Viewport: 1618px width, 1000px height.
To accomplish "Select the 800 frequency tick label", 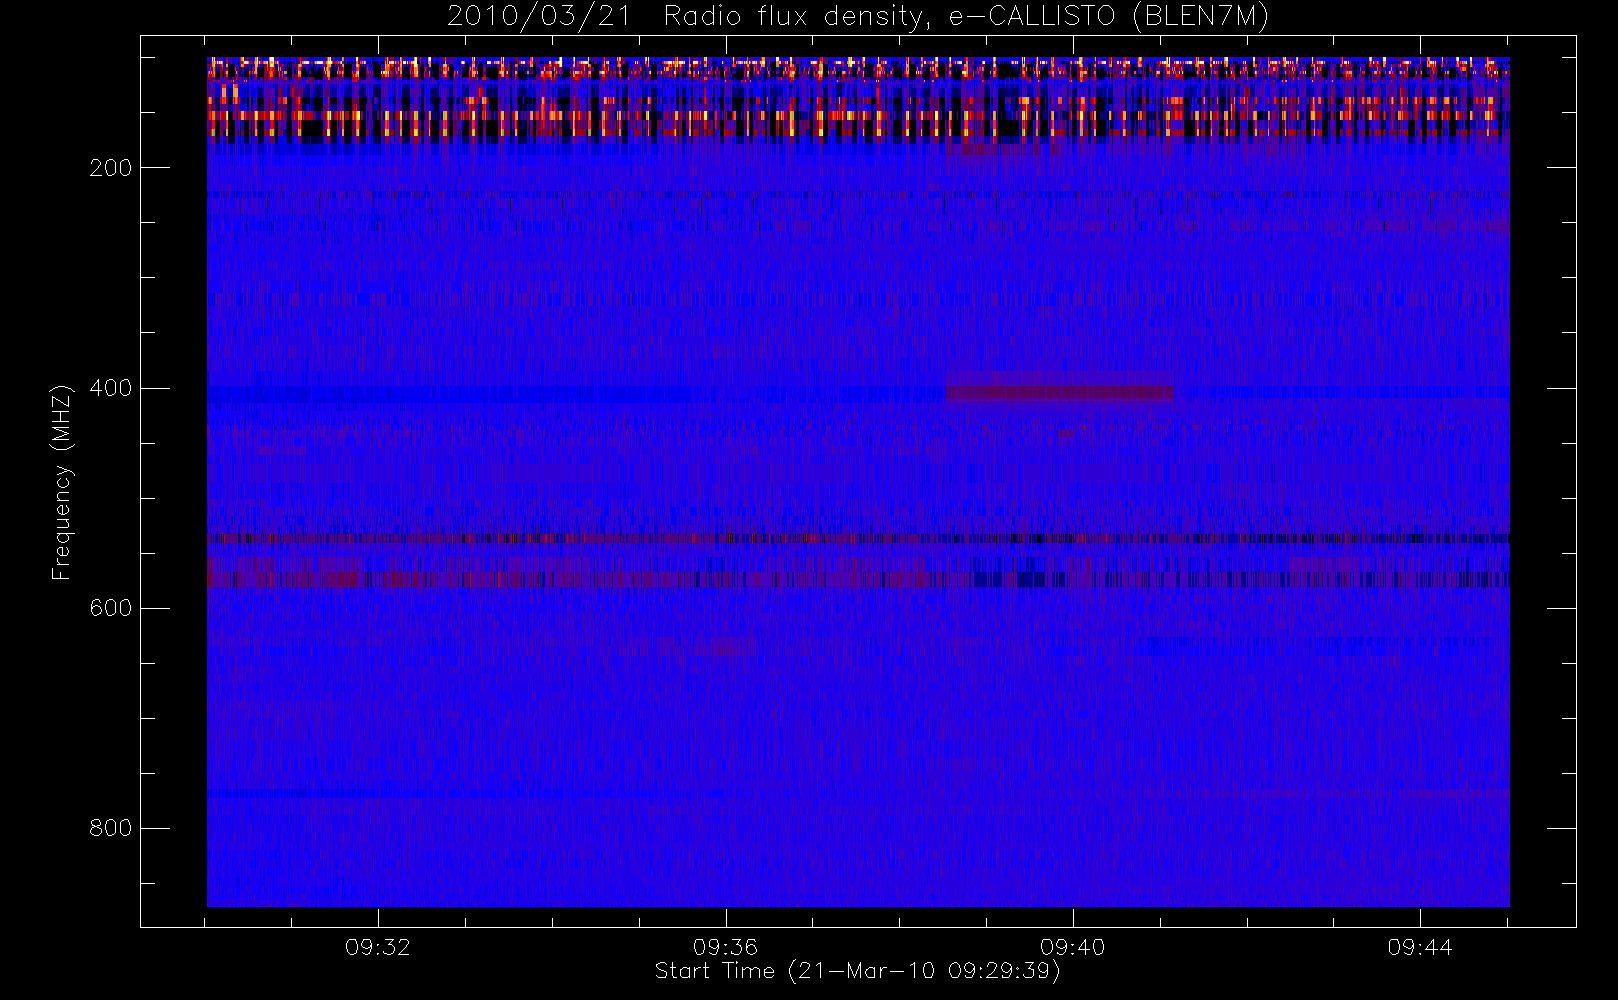I will click(111, 828).
